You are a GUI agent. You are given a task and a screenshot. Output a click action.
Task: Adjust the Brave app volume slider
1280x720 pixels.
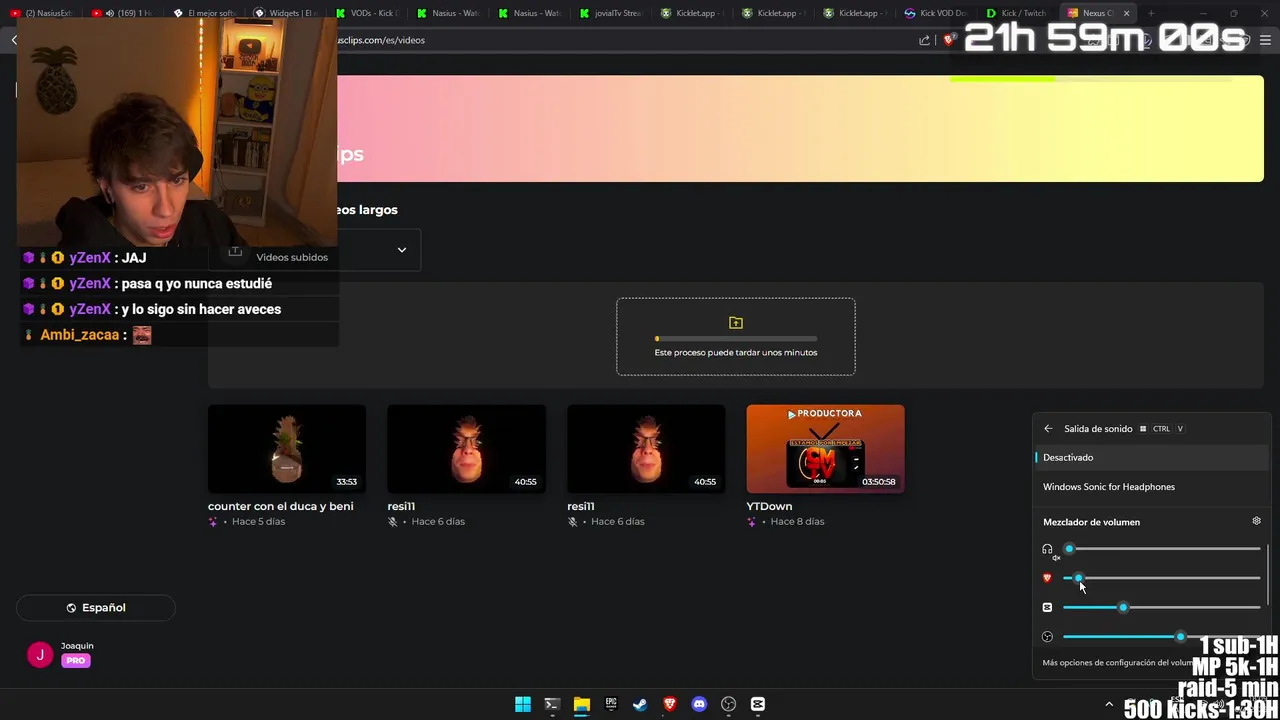coord(1161,578)
